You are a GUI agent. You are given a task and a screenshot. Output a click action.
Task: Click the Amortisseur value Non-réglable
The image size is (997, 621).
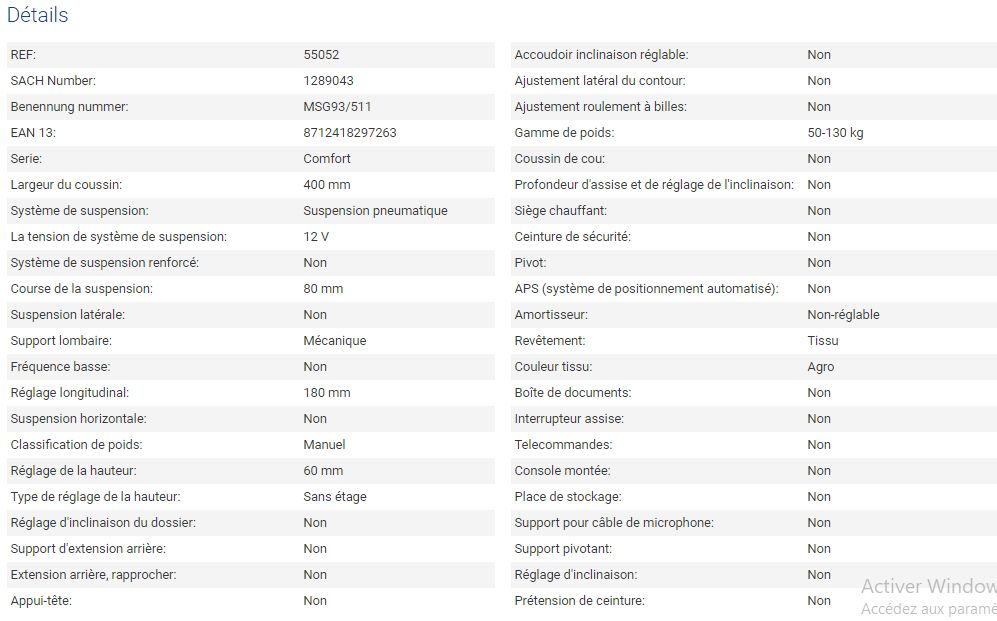coord(843,315)
